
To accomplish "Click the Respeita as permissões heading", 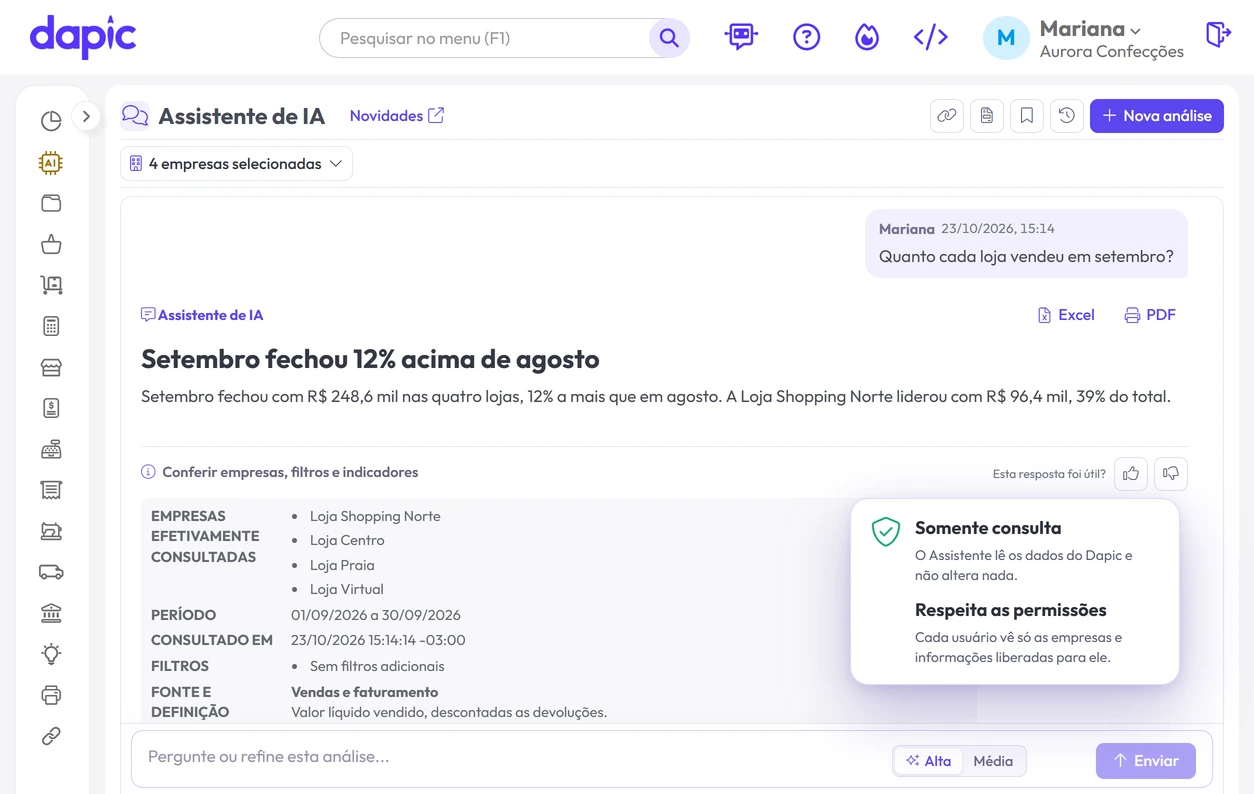I will pos(1011,610).
